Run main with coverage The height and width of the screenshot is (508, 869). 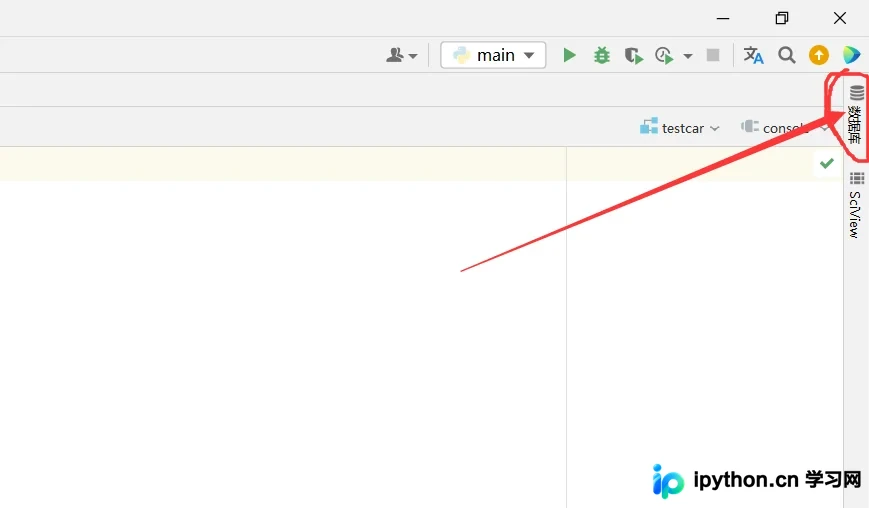click(x=633, y=55)
